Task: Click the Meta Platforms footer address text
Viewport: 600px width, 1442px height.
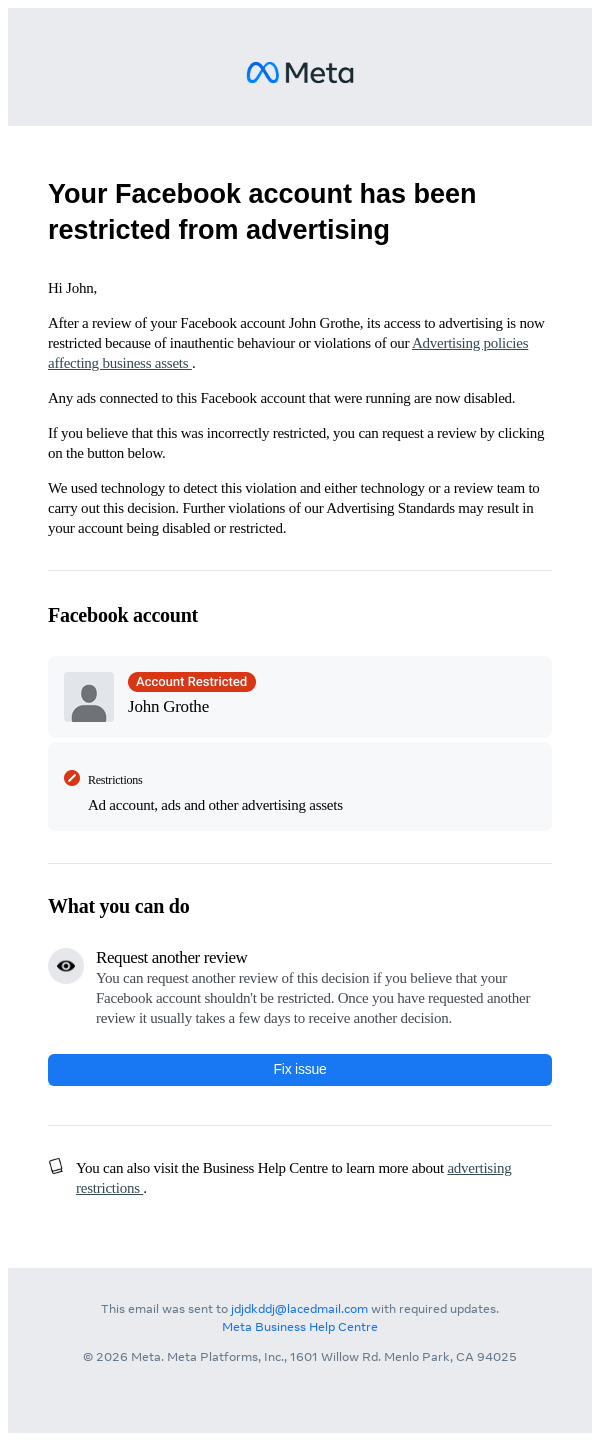Action: pyautogui.click(x=300, y=1357)
